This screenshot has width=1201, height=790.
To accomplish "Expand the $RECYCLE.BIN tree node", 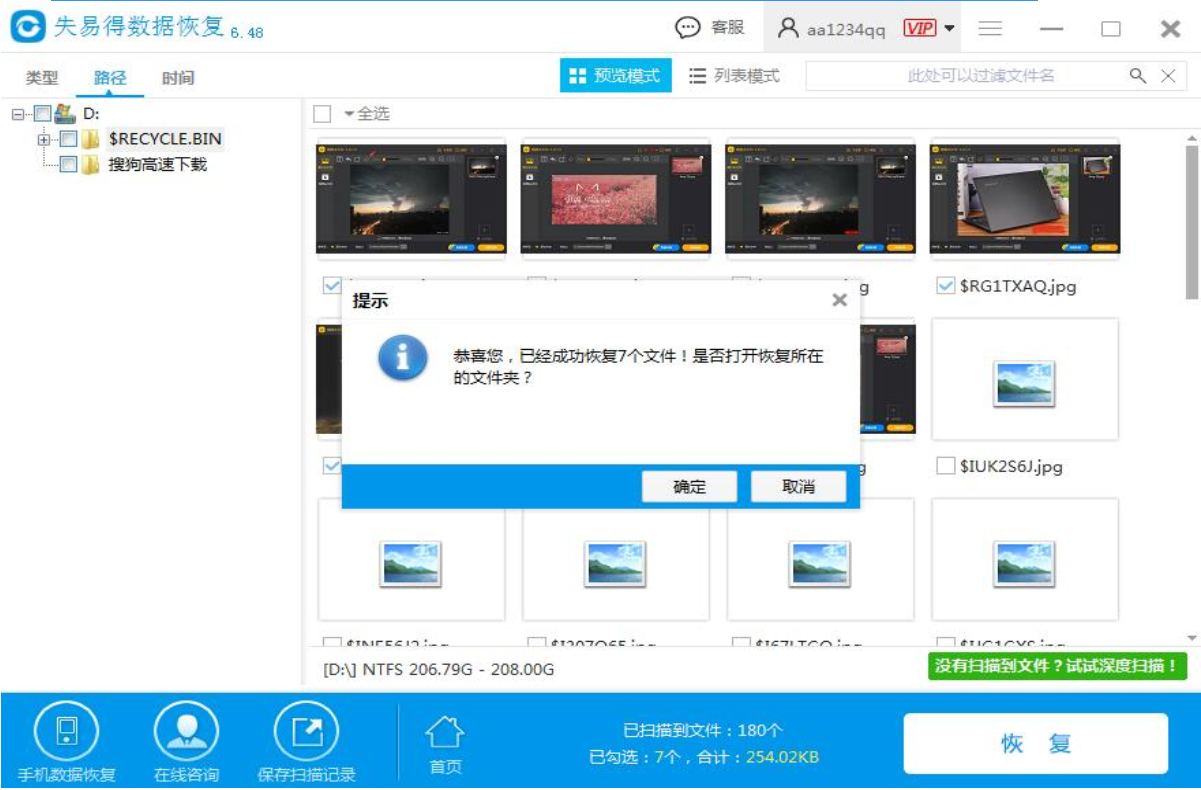I will point(44,139).
